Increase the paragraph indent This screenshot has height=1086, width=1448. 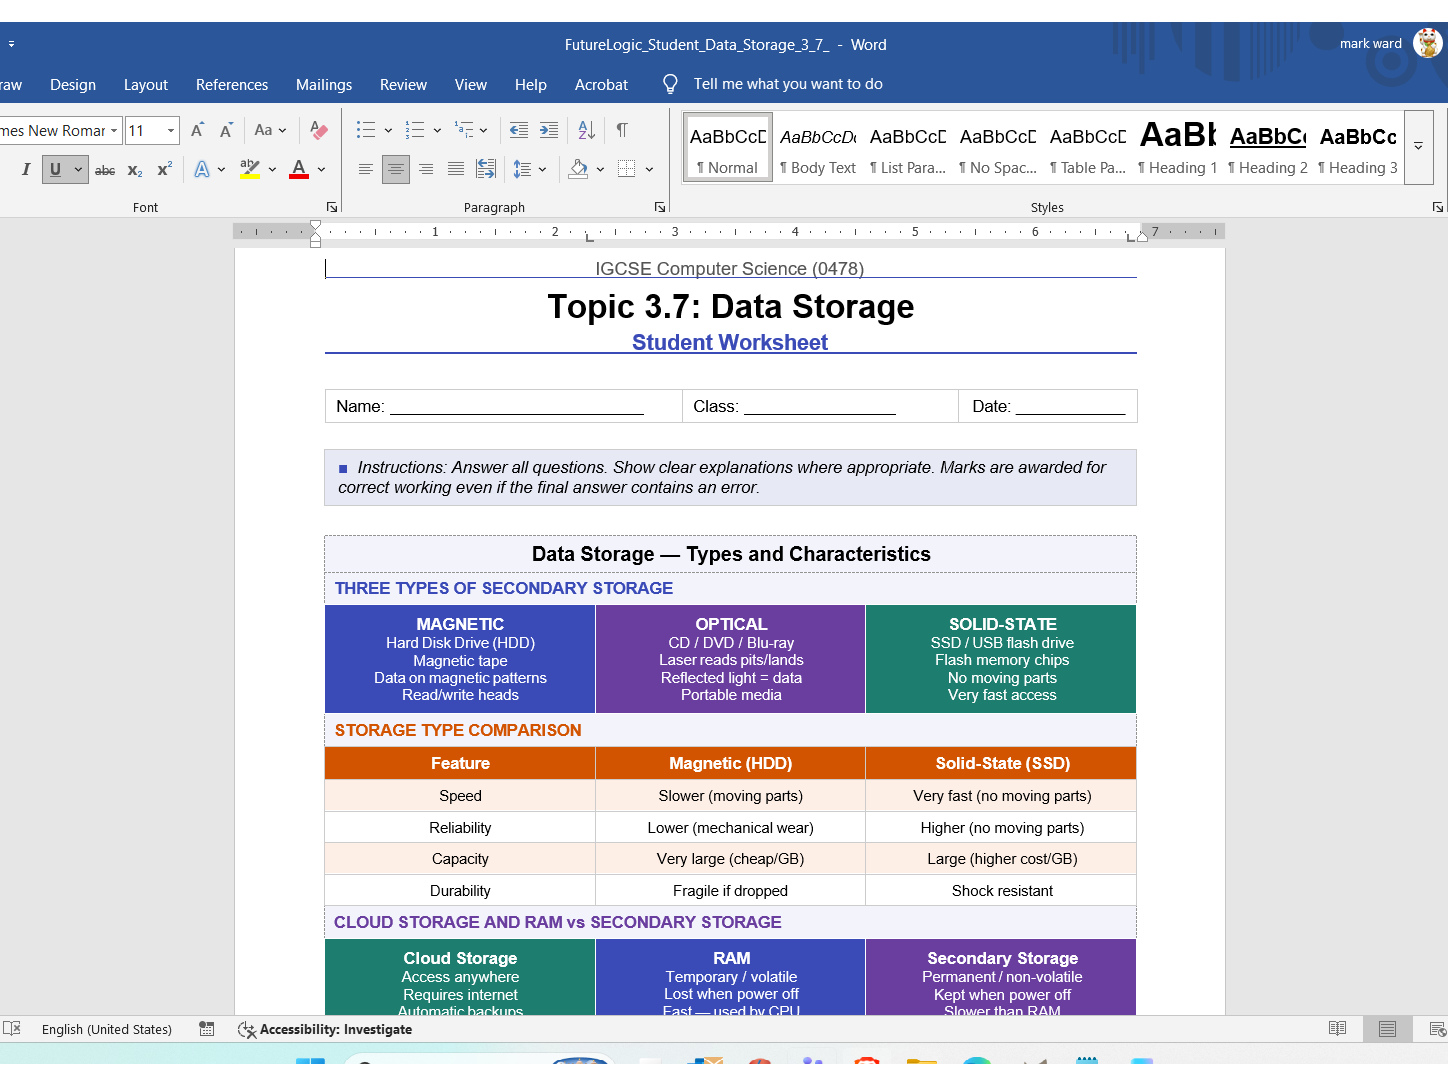click(x=549, y=130)
